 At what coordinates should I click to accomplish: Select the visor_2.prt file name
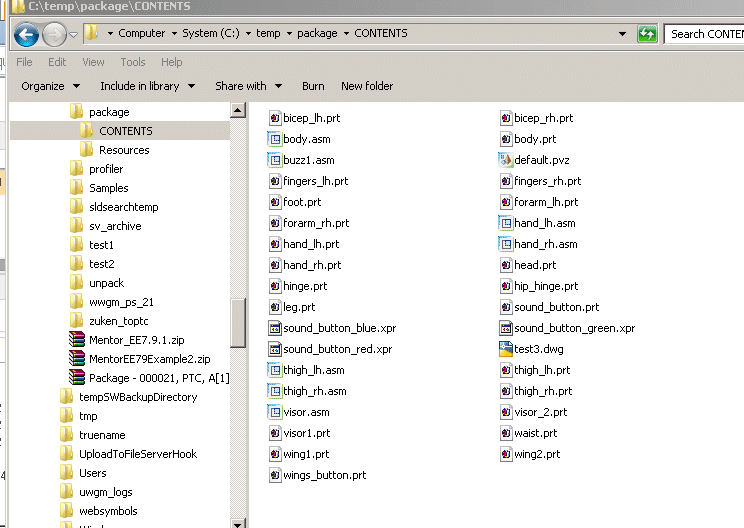(540, 412)
